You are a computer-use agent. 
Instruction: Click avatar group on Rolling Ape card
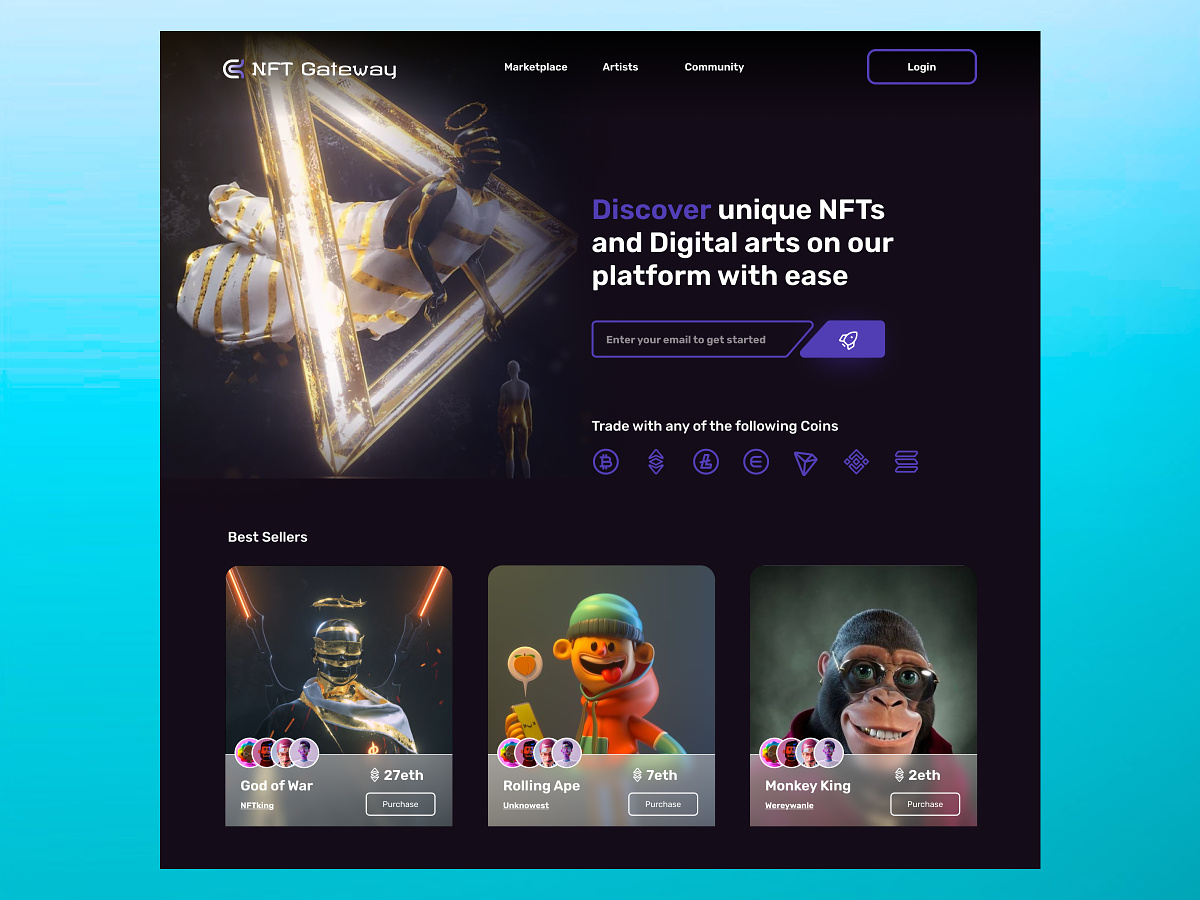point(539,752)
